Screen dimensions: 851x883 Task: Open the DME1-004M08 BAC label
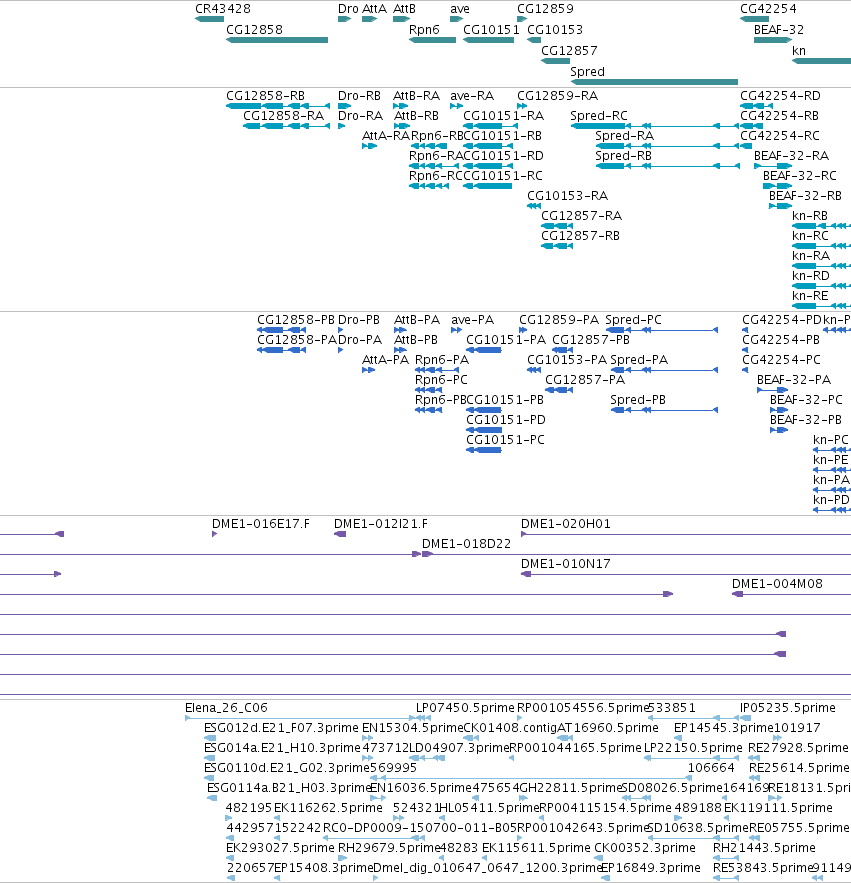777,584
